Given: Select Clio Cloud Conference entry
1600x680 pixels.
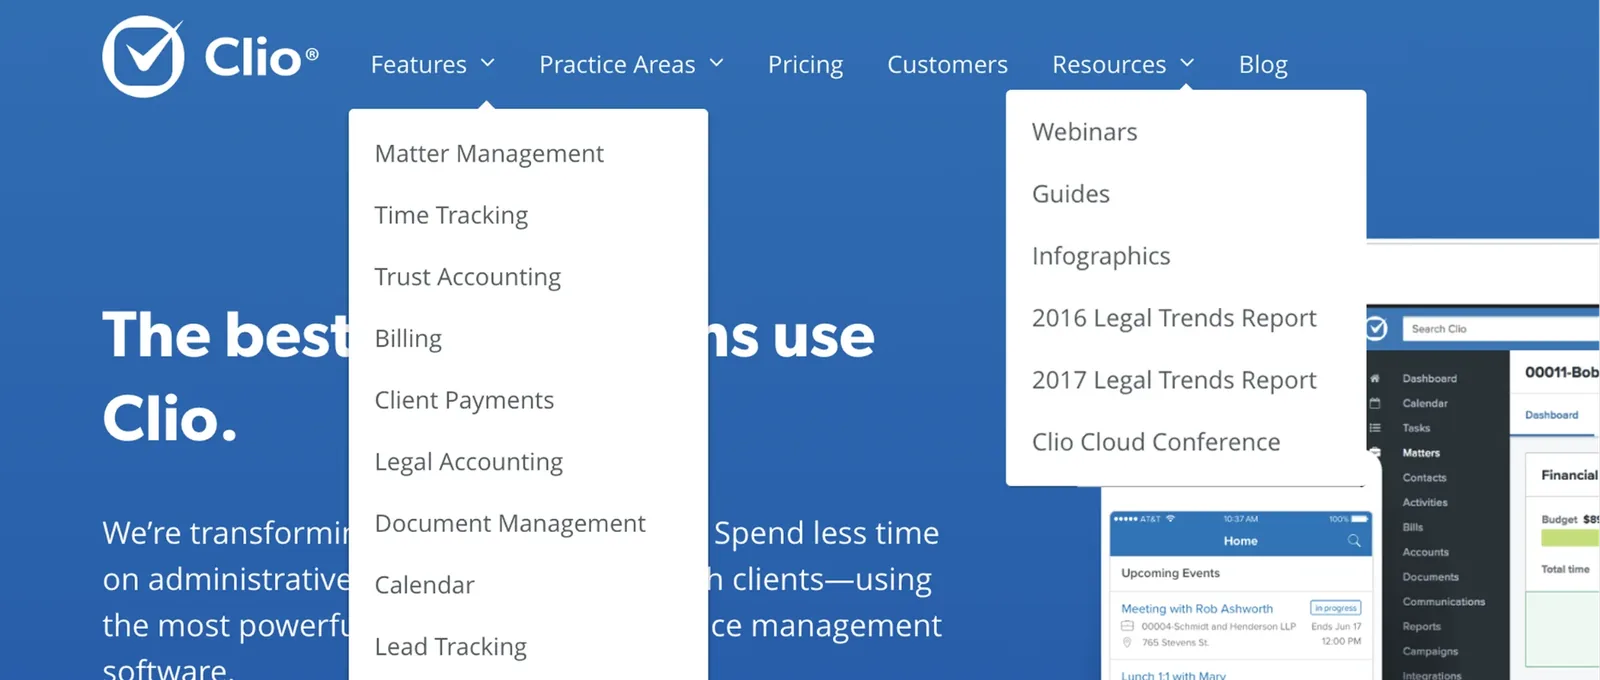Looking at the screenshot, I should (x=1156, y=442).
